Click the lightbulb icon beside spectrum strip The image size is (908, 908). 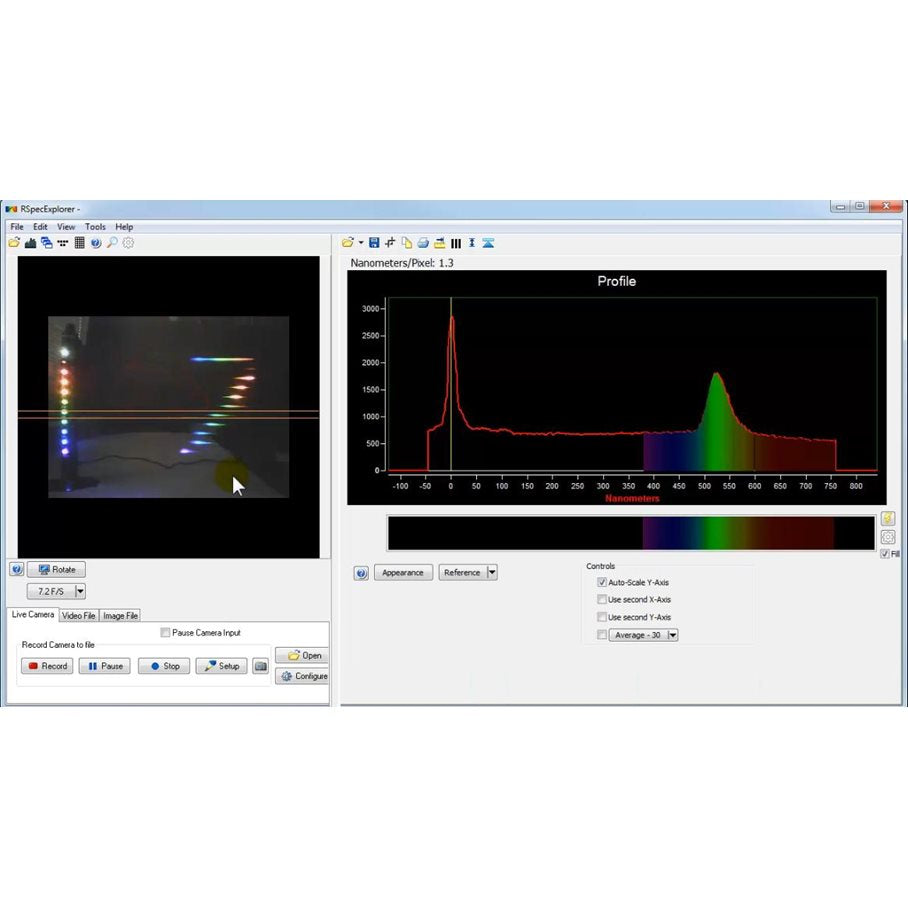pos(888,519)
